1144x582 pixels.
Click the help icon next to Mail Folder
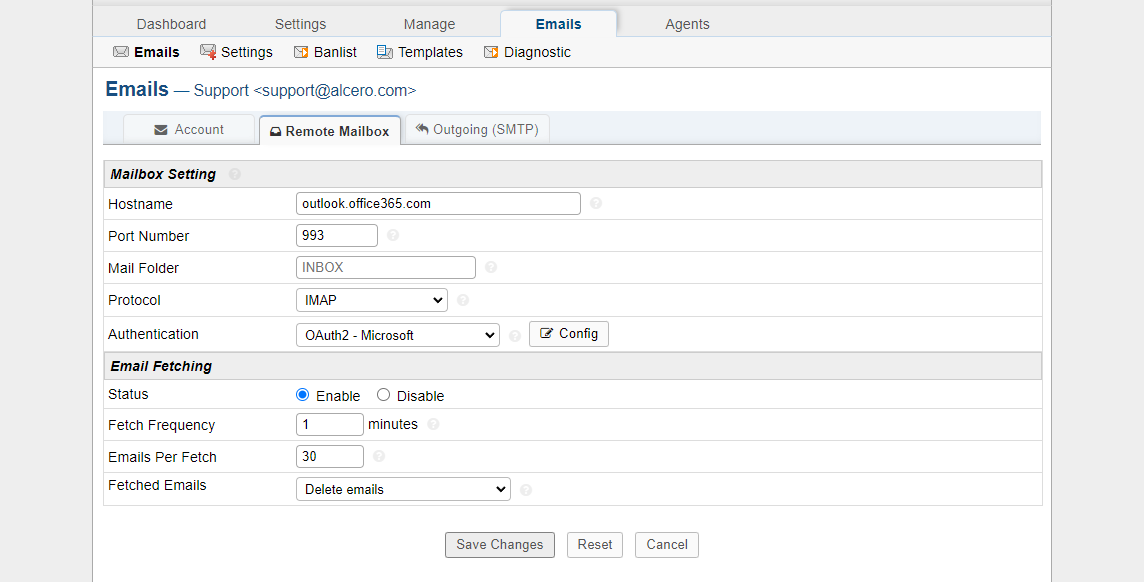(x=491, y=268)
